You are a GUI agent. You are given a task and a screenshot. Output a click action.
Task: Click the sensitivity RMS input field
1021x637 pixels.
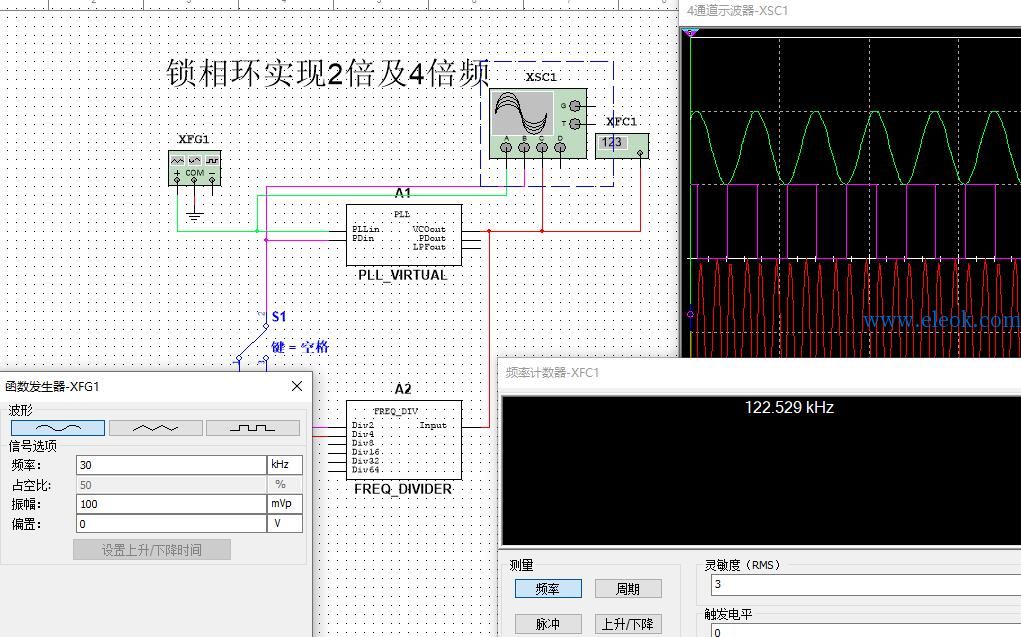[x=866, y=585]
